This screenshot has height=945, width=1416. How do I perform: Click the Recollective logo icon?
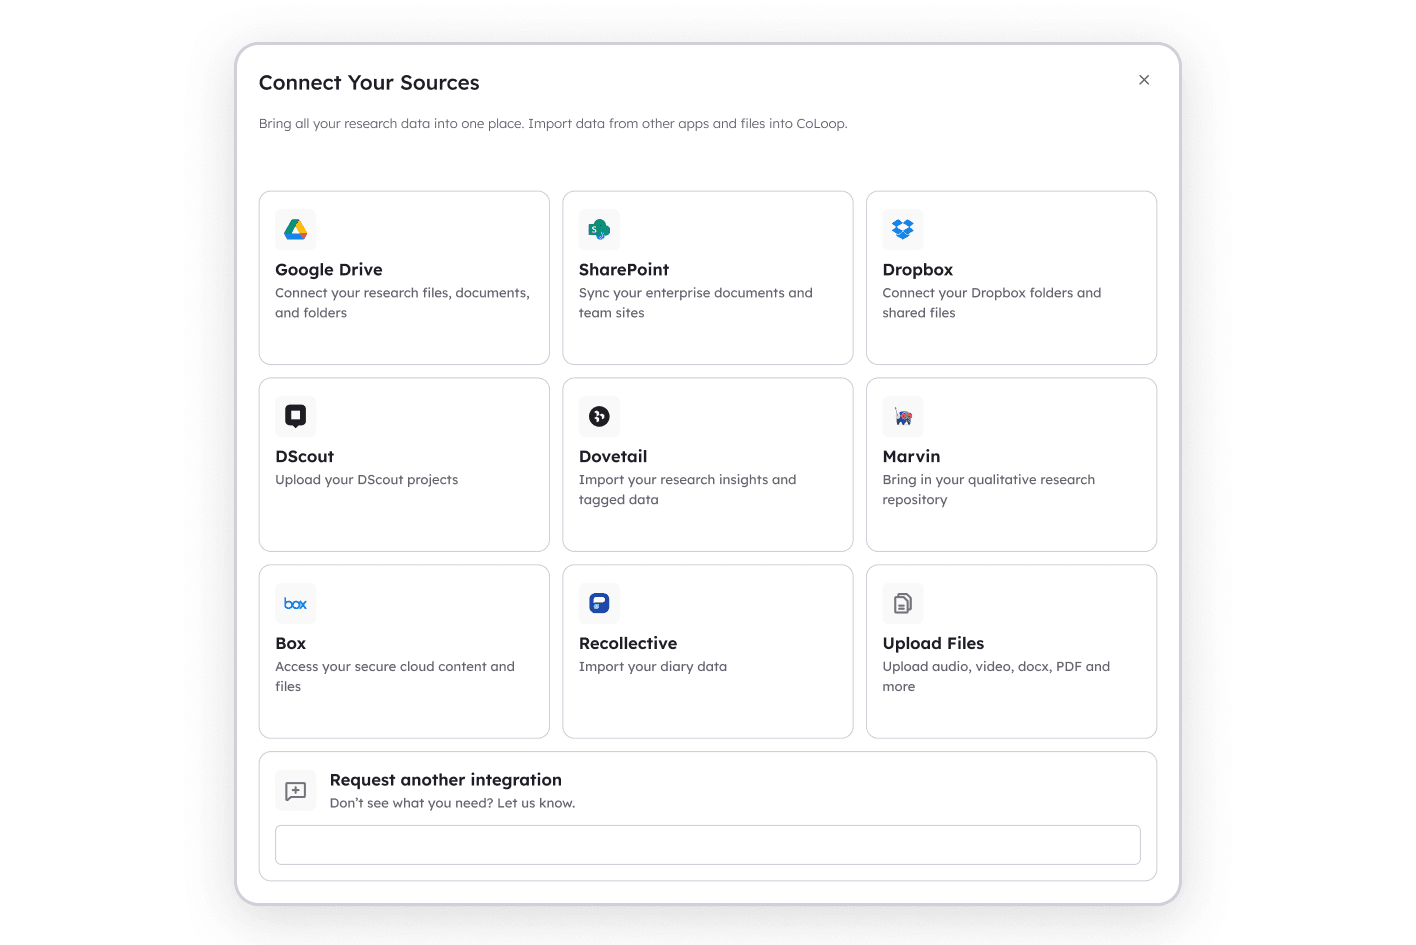point(599,603)
